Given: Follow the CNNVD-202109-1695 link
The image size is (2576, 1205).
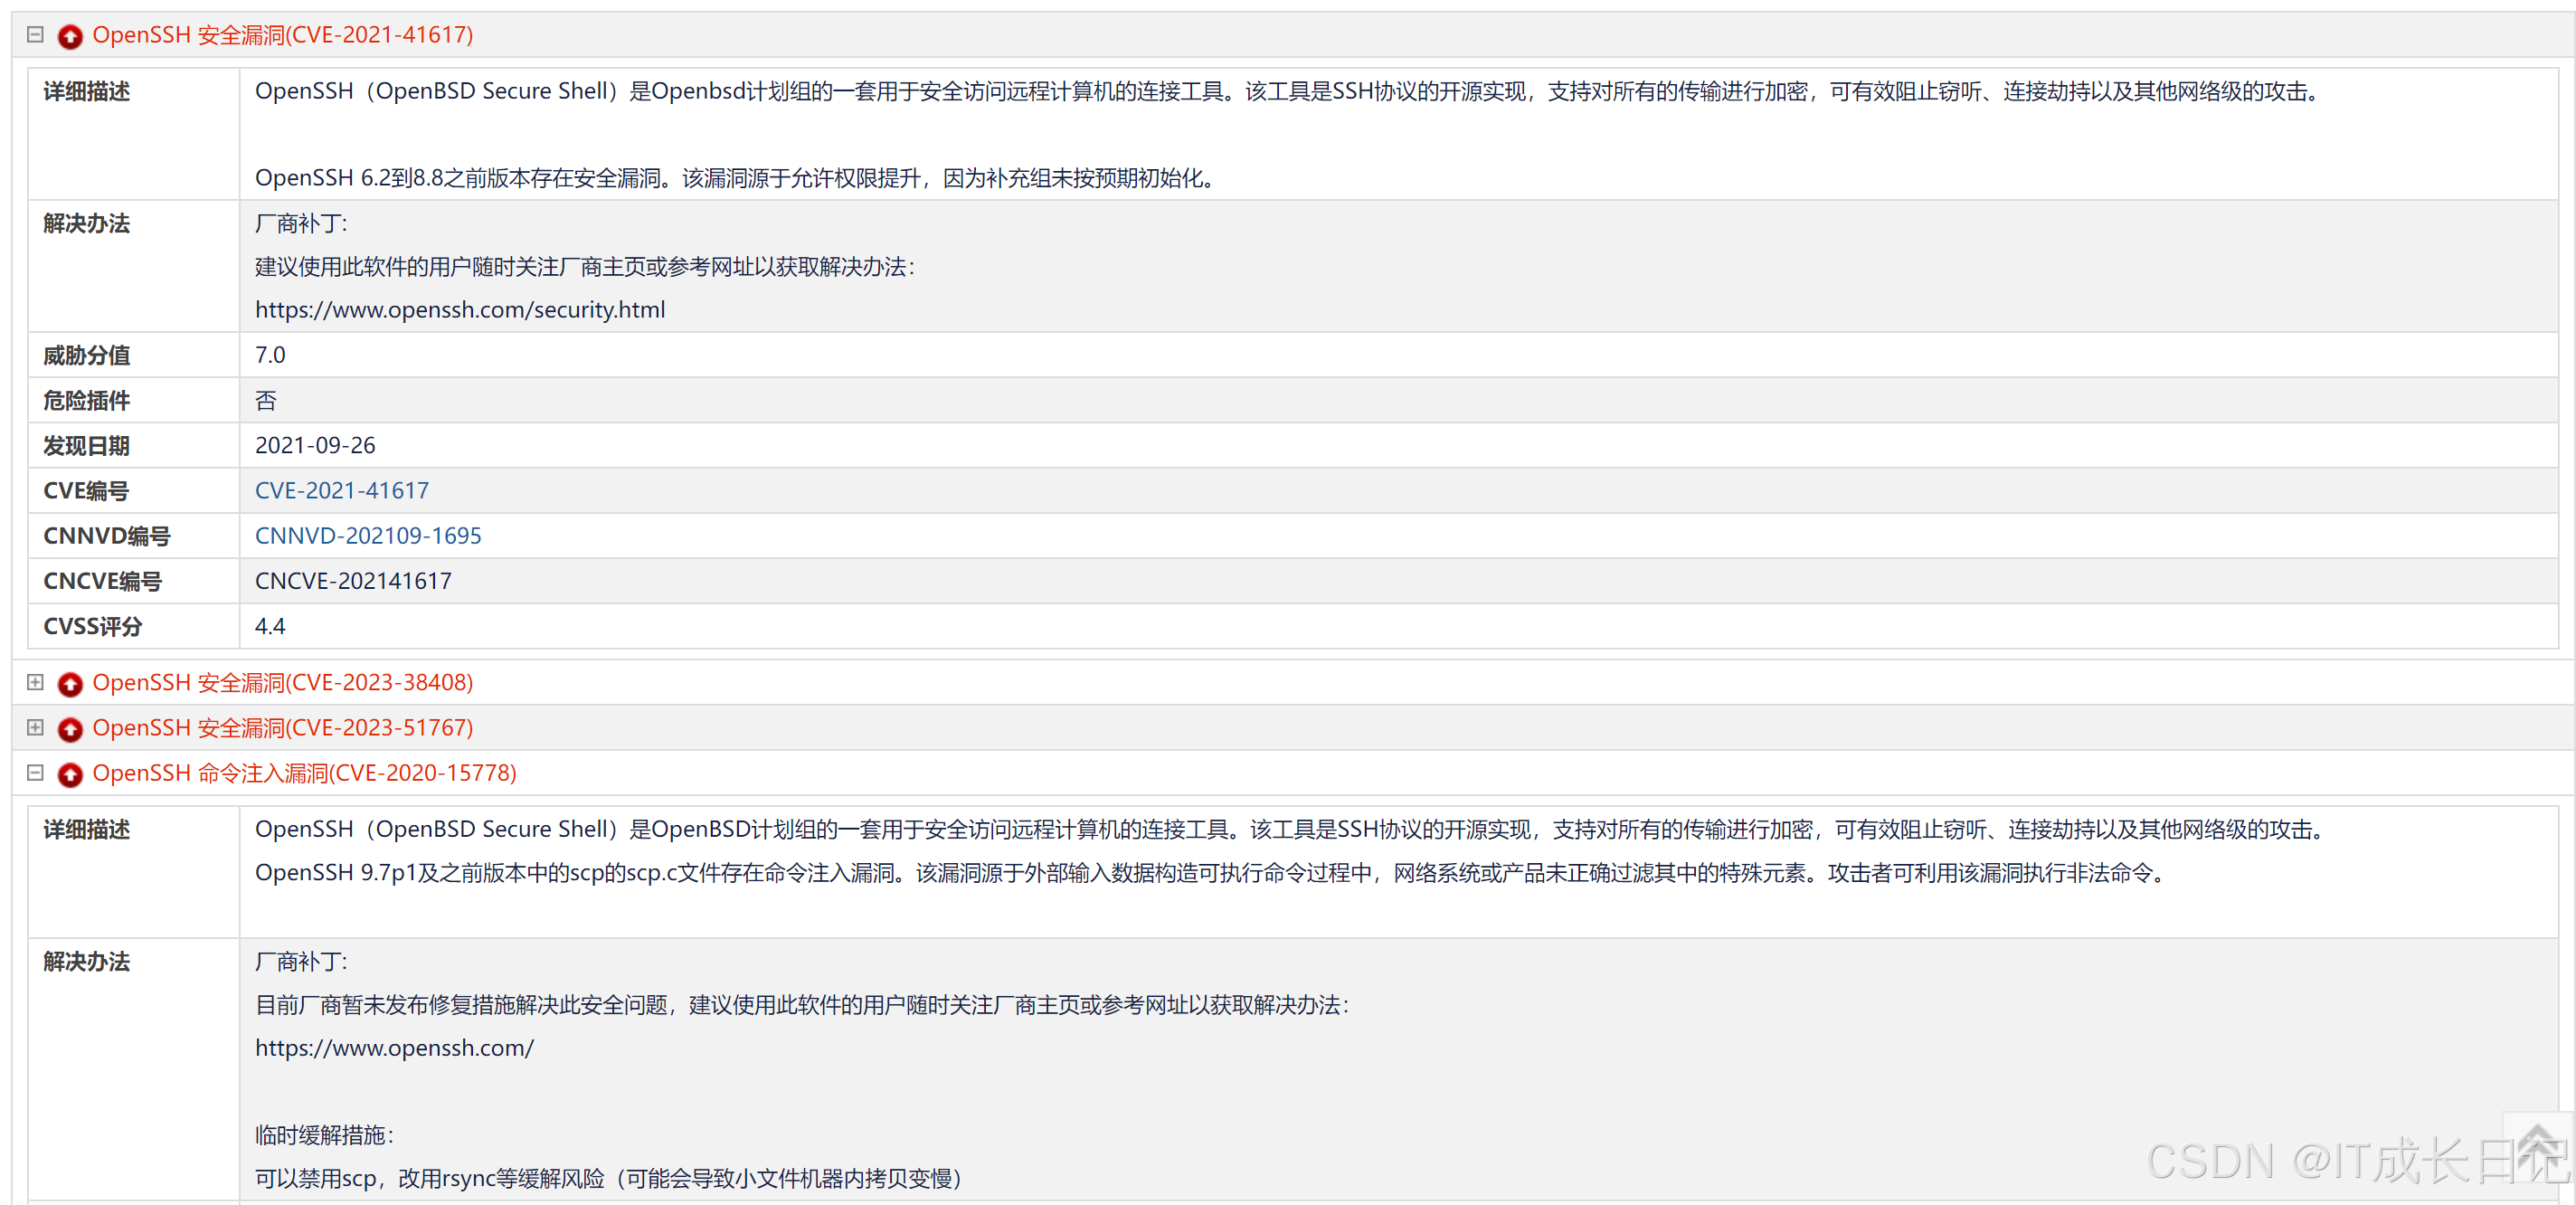Looking at the screenshot, I should point(368,535).
